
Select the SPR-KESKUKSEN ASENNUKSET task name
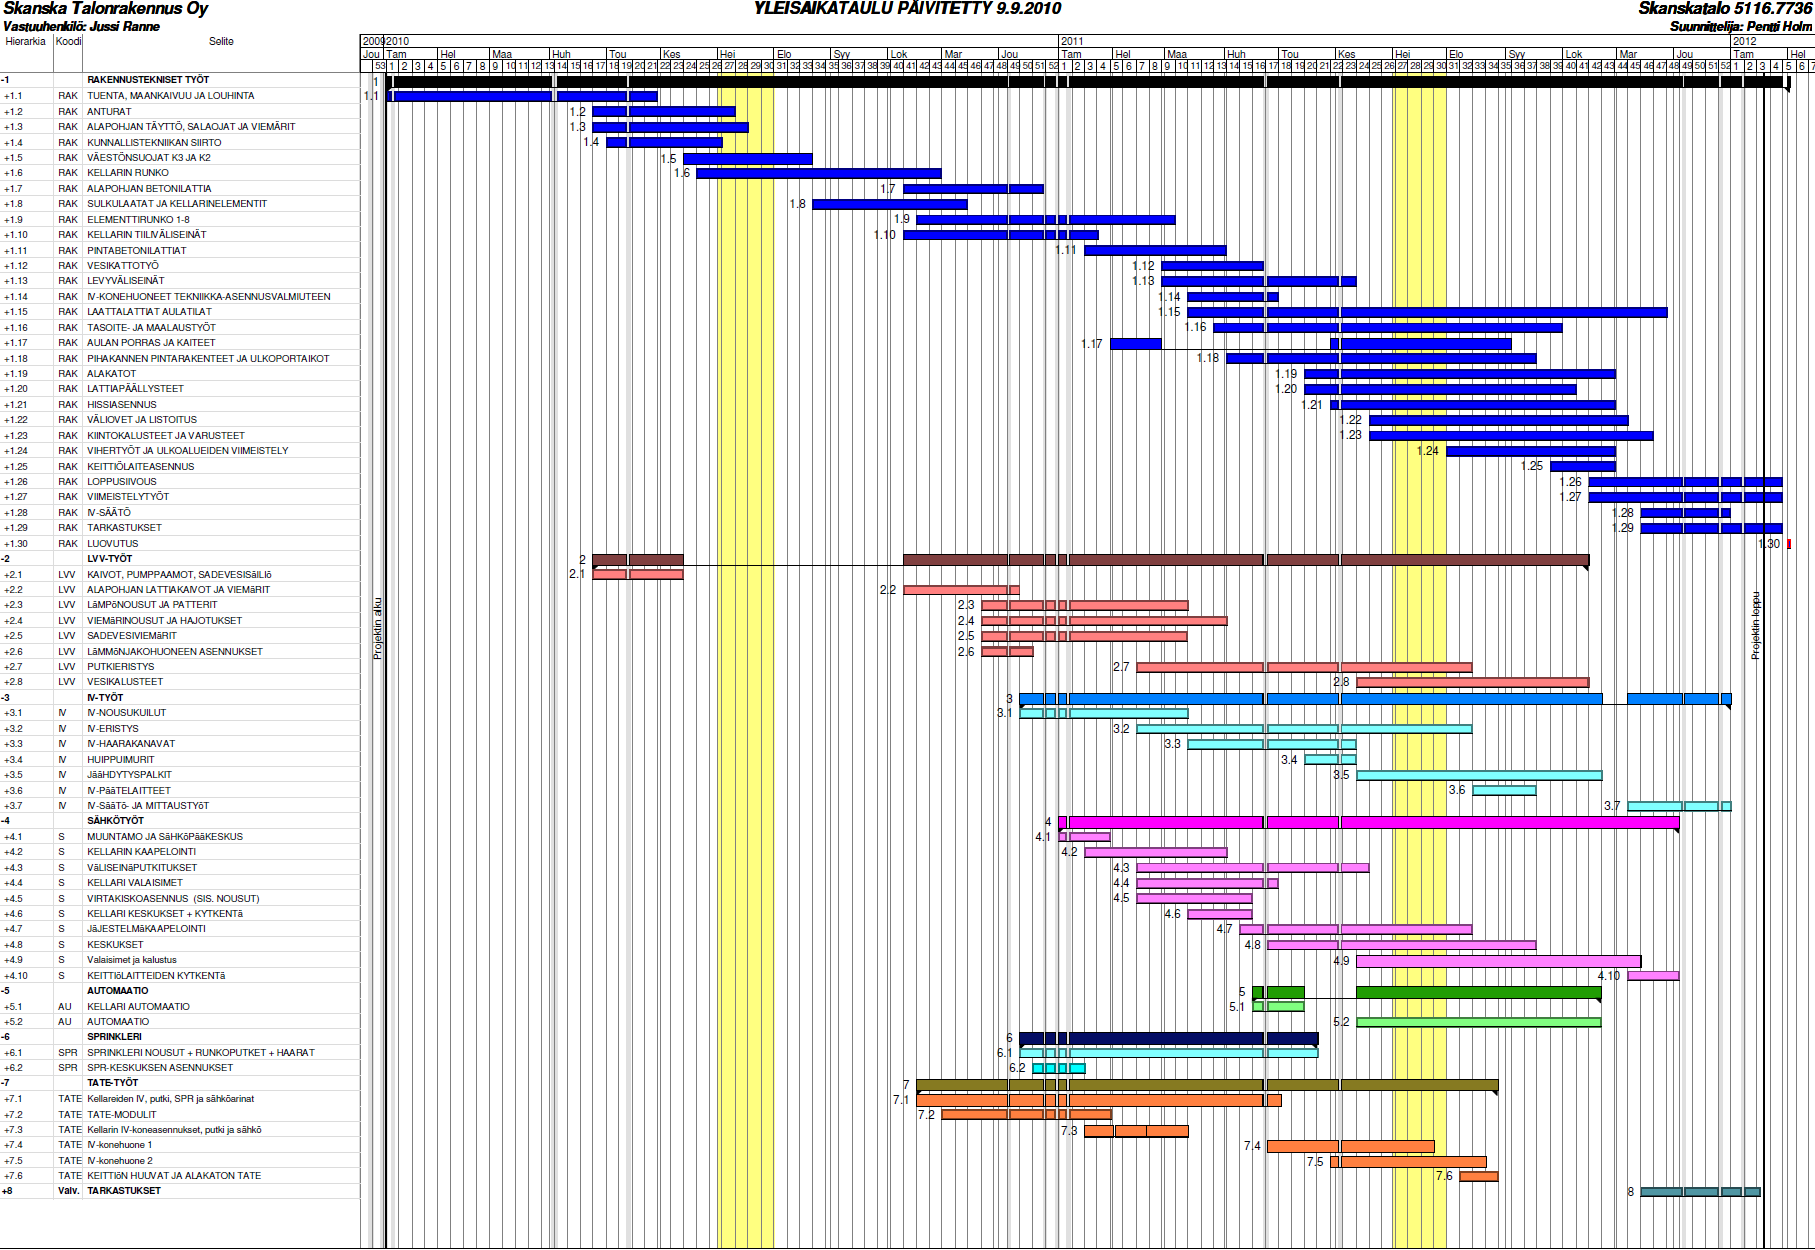click(160, 1068)
